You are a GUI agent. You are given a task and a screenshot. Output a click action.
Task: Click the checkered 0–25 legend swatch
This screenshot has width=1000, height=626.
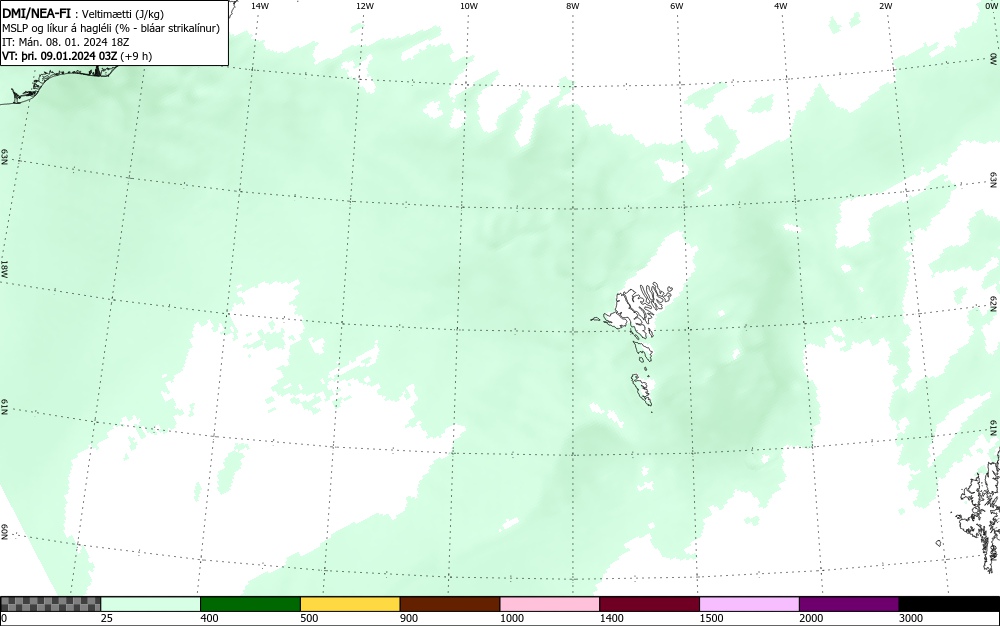(50, 604)
